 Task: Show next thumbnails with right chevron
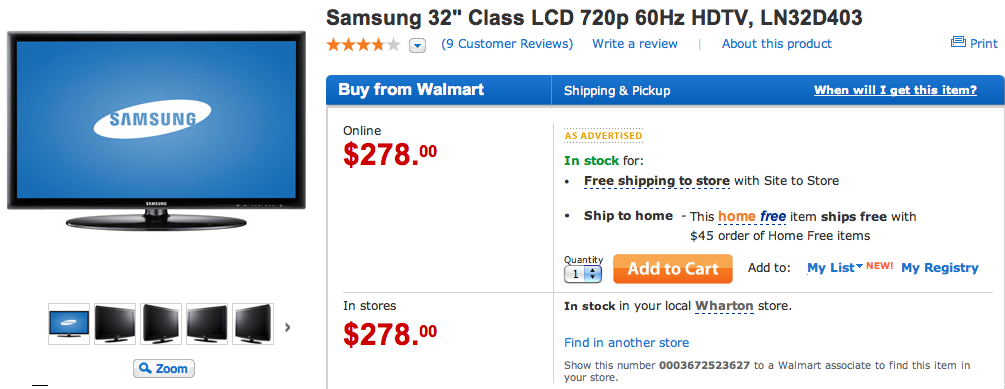click(287, 327)
